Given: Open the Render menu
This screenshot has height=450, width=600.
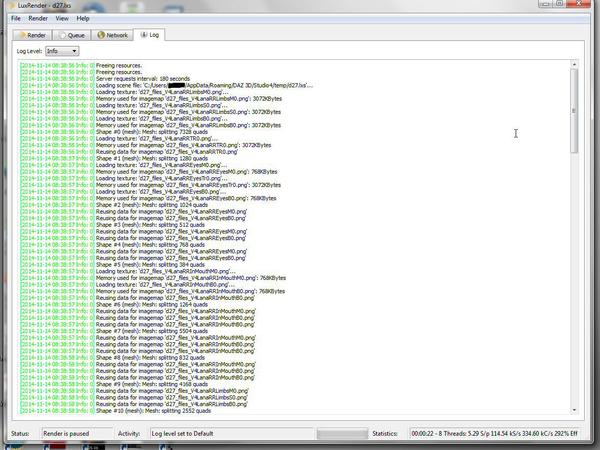Looking at the screenshot, I should [38, 18].
